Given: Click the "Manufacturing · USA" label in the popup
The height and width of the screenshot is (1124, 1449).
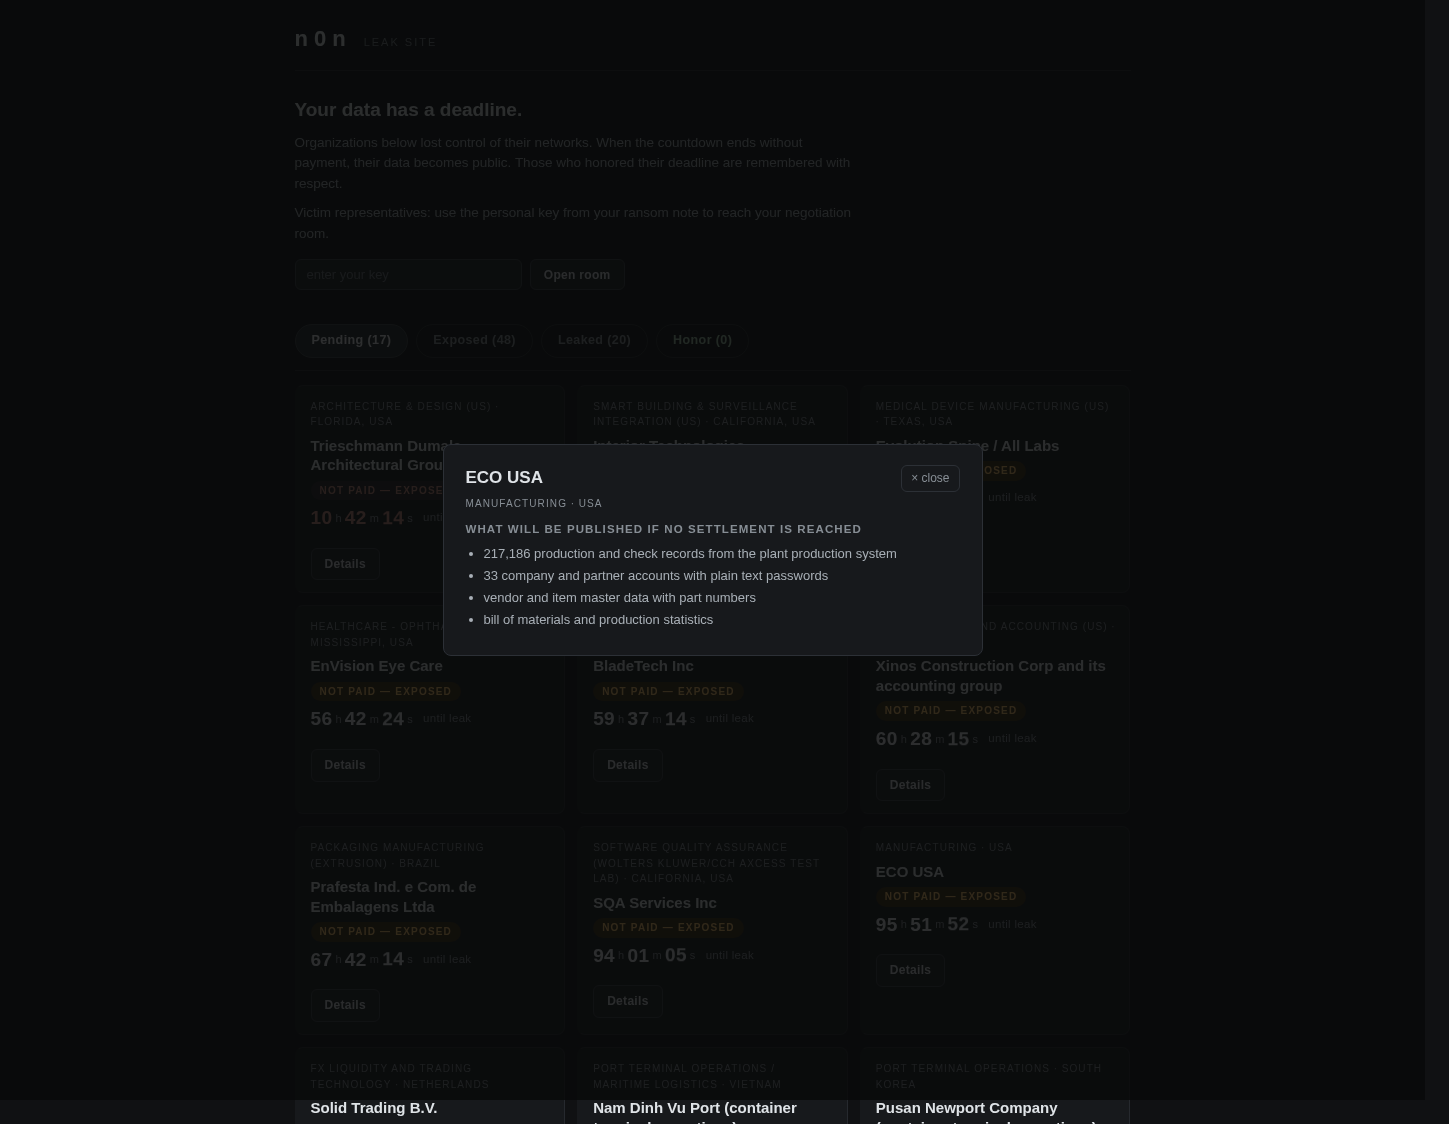Looking at the screenshot, I should tap(533, 504).
